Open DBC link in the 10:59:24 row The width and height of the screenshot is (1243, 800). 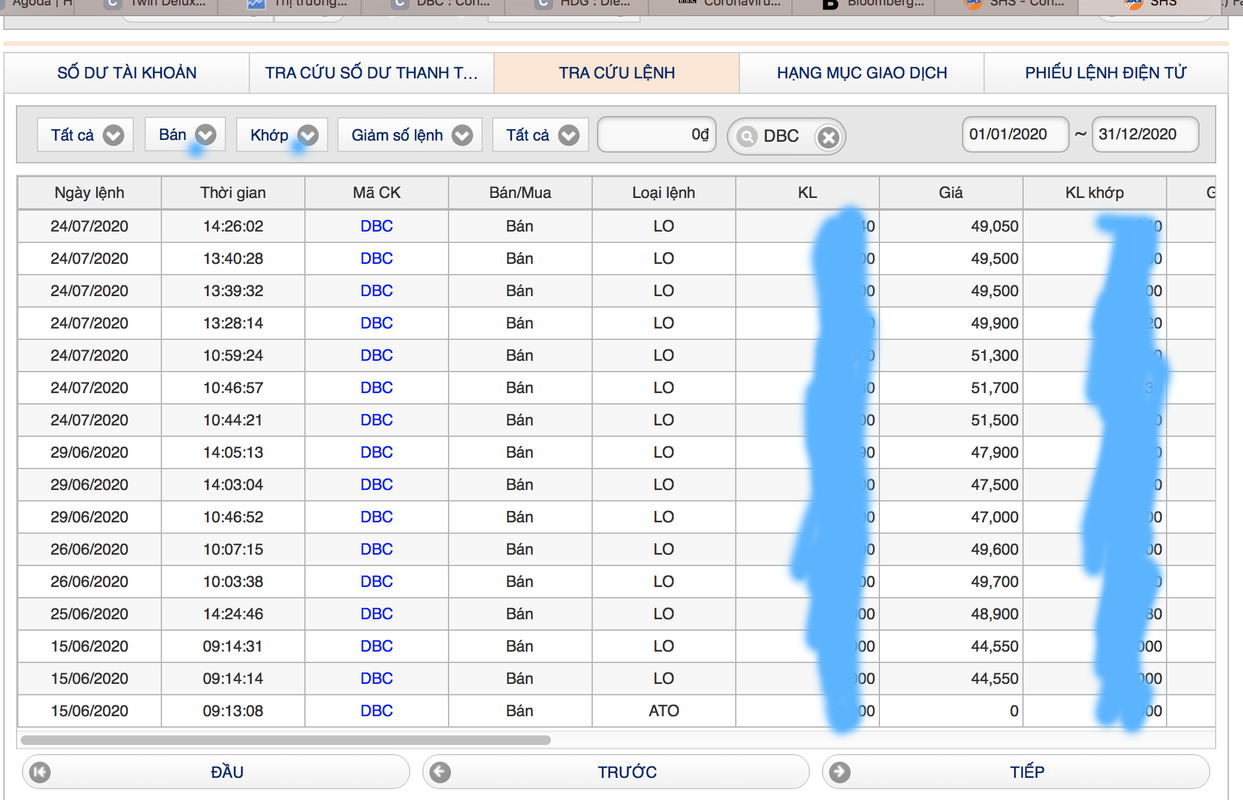click(377, 355)
